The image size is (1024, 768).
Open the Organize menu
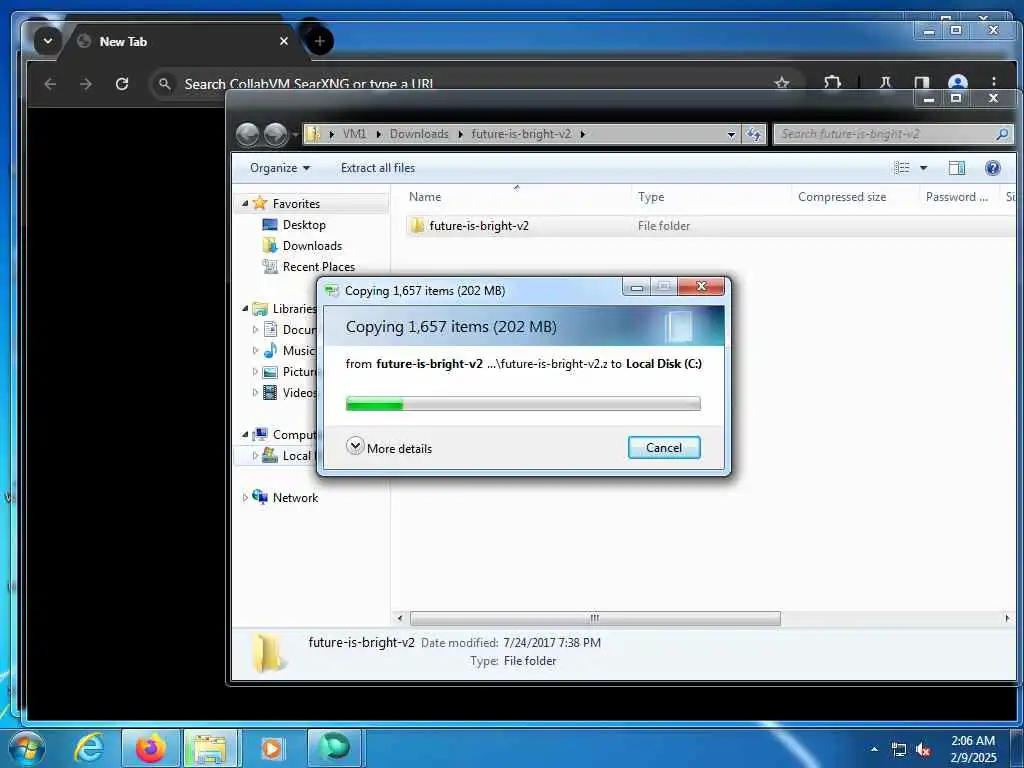pyautogui.click(x=280, y=168)
